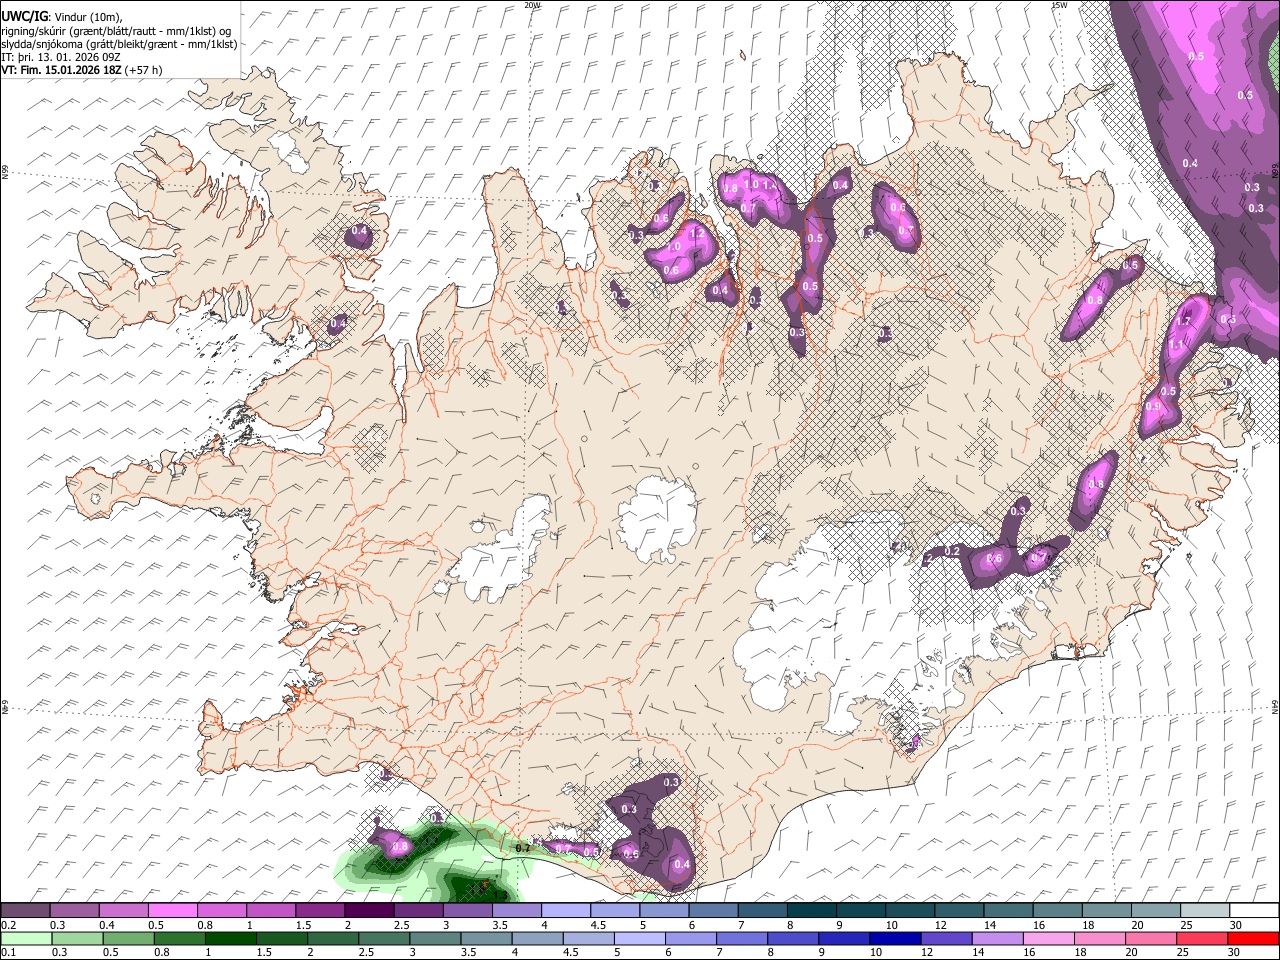The width and height of the screenshot is (1280, 960).
Task: Select the 'slydda/snjókoma' legend description line
Action: [x=119, y=44]
